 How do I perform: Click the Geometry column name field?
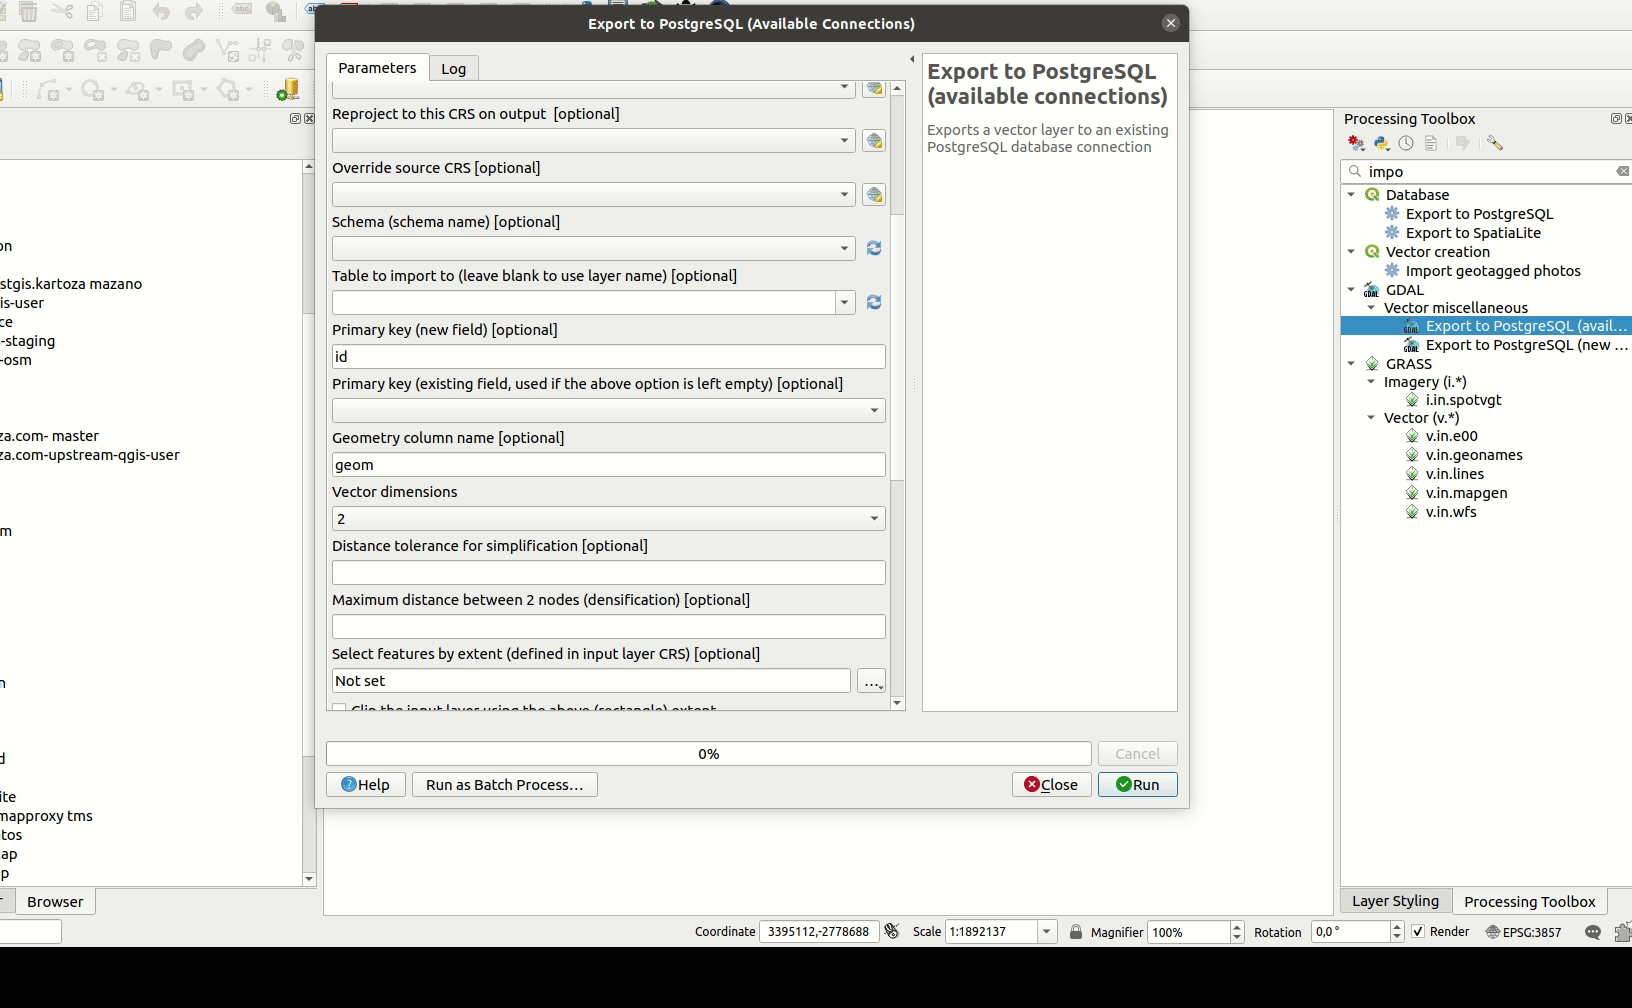[608, 465]
